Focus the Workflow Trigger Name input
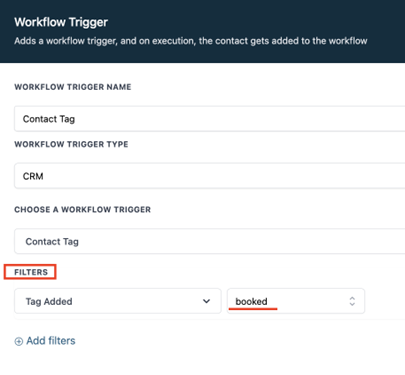Image resolution: width=405 pixels, height=375 pixels. coord(209,119)
